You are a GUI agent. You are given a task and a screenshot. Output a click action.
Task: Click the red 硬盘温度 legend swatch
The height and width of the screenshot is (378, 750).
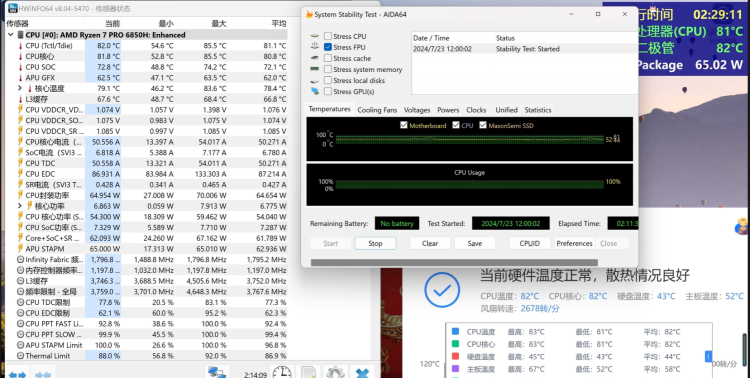pos(455,356)
